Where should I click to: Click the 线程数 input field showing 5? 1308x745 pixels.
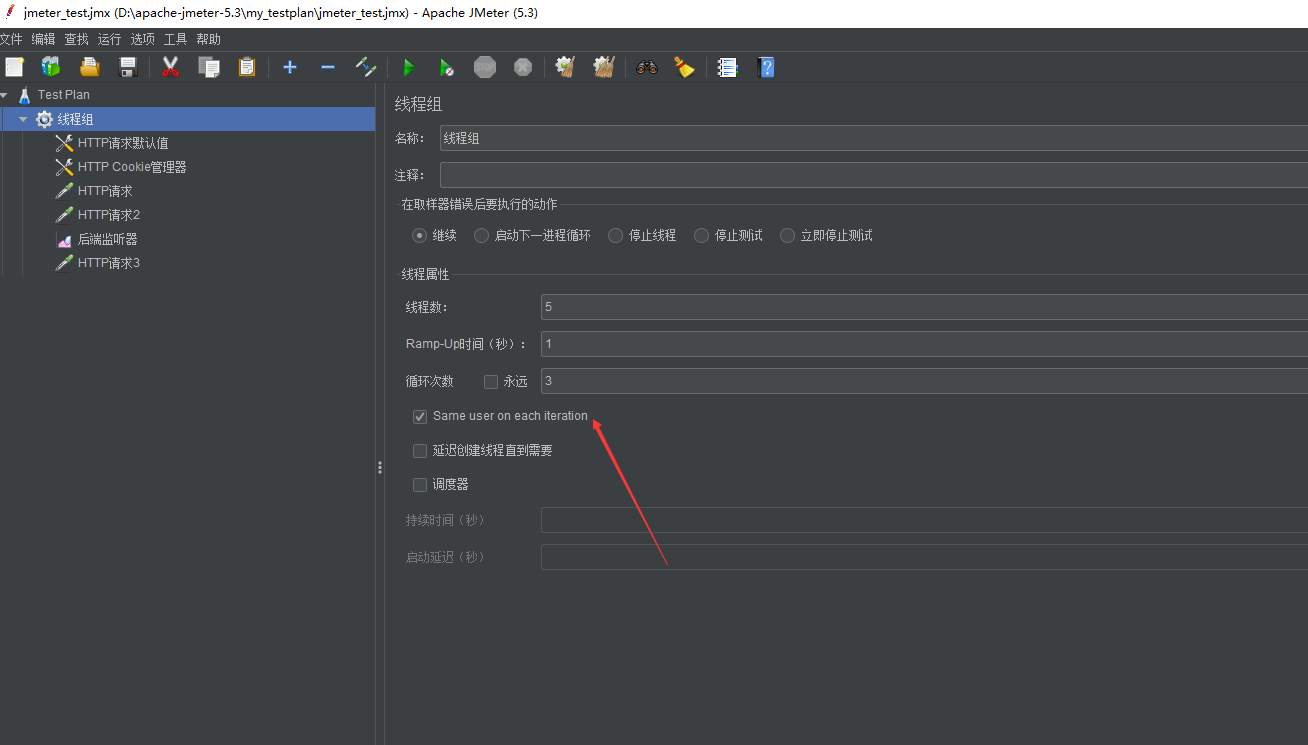[700, 306]
